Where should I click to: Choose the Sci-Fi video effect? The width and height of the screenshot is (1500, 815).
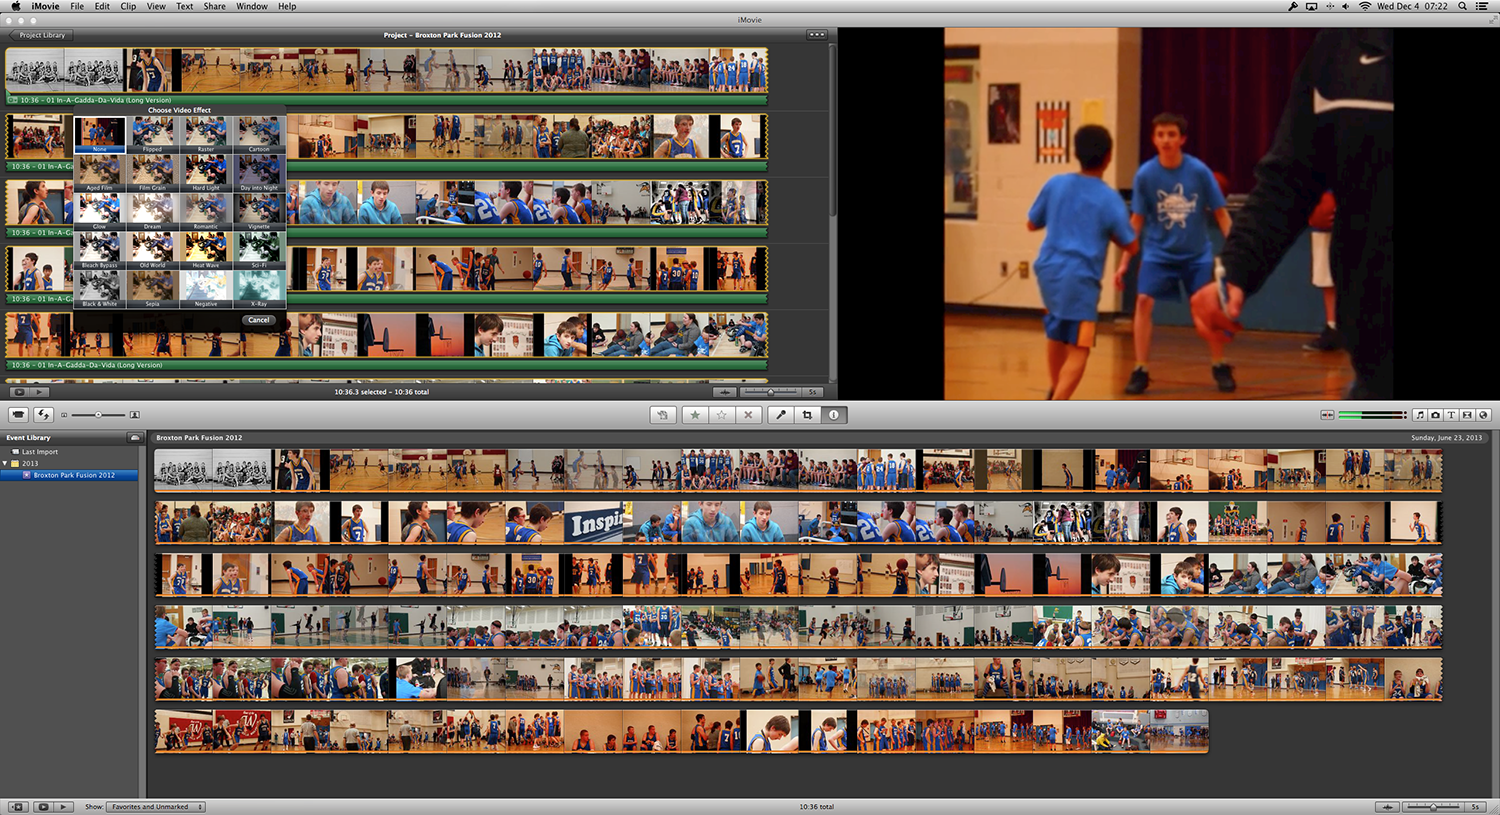pyautogui.click(x=259, y=251)
